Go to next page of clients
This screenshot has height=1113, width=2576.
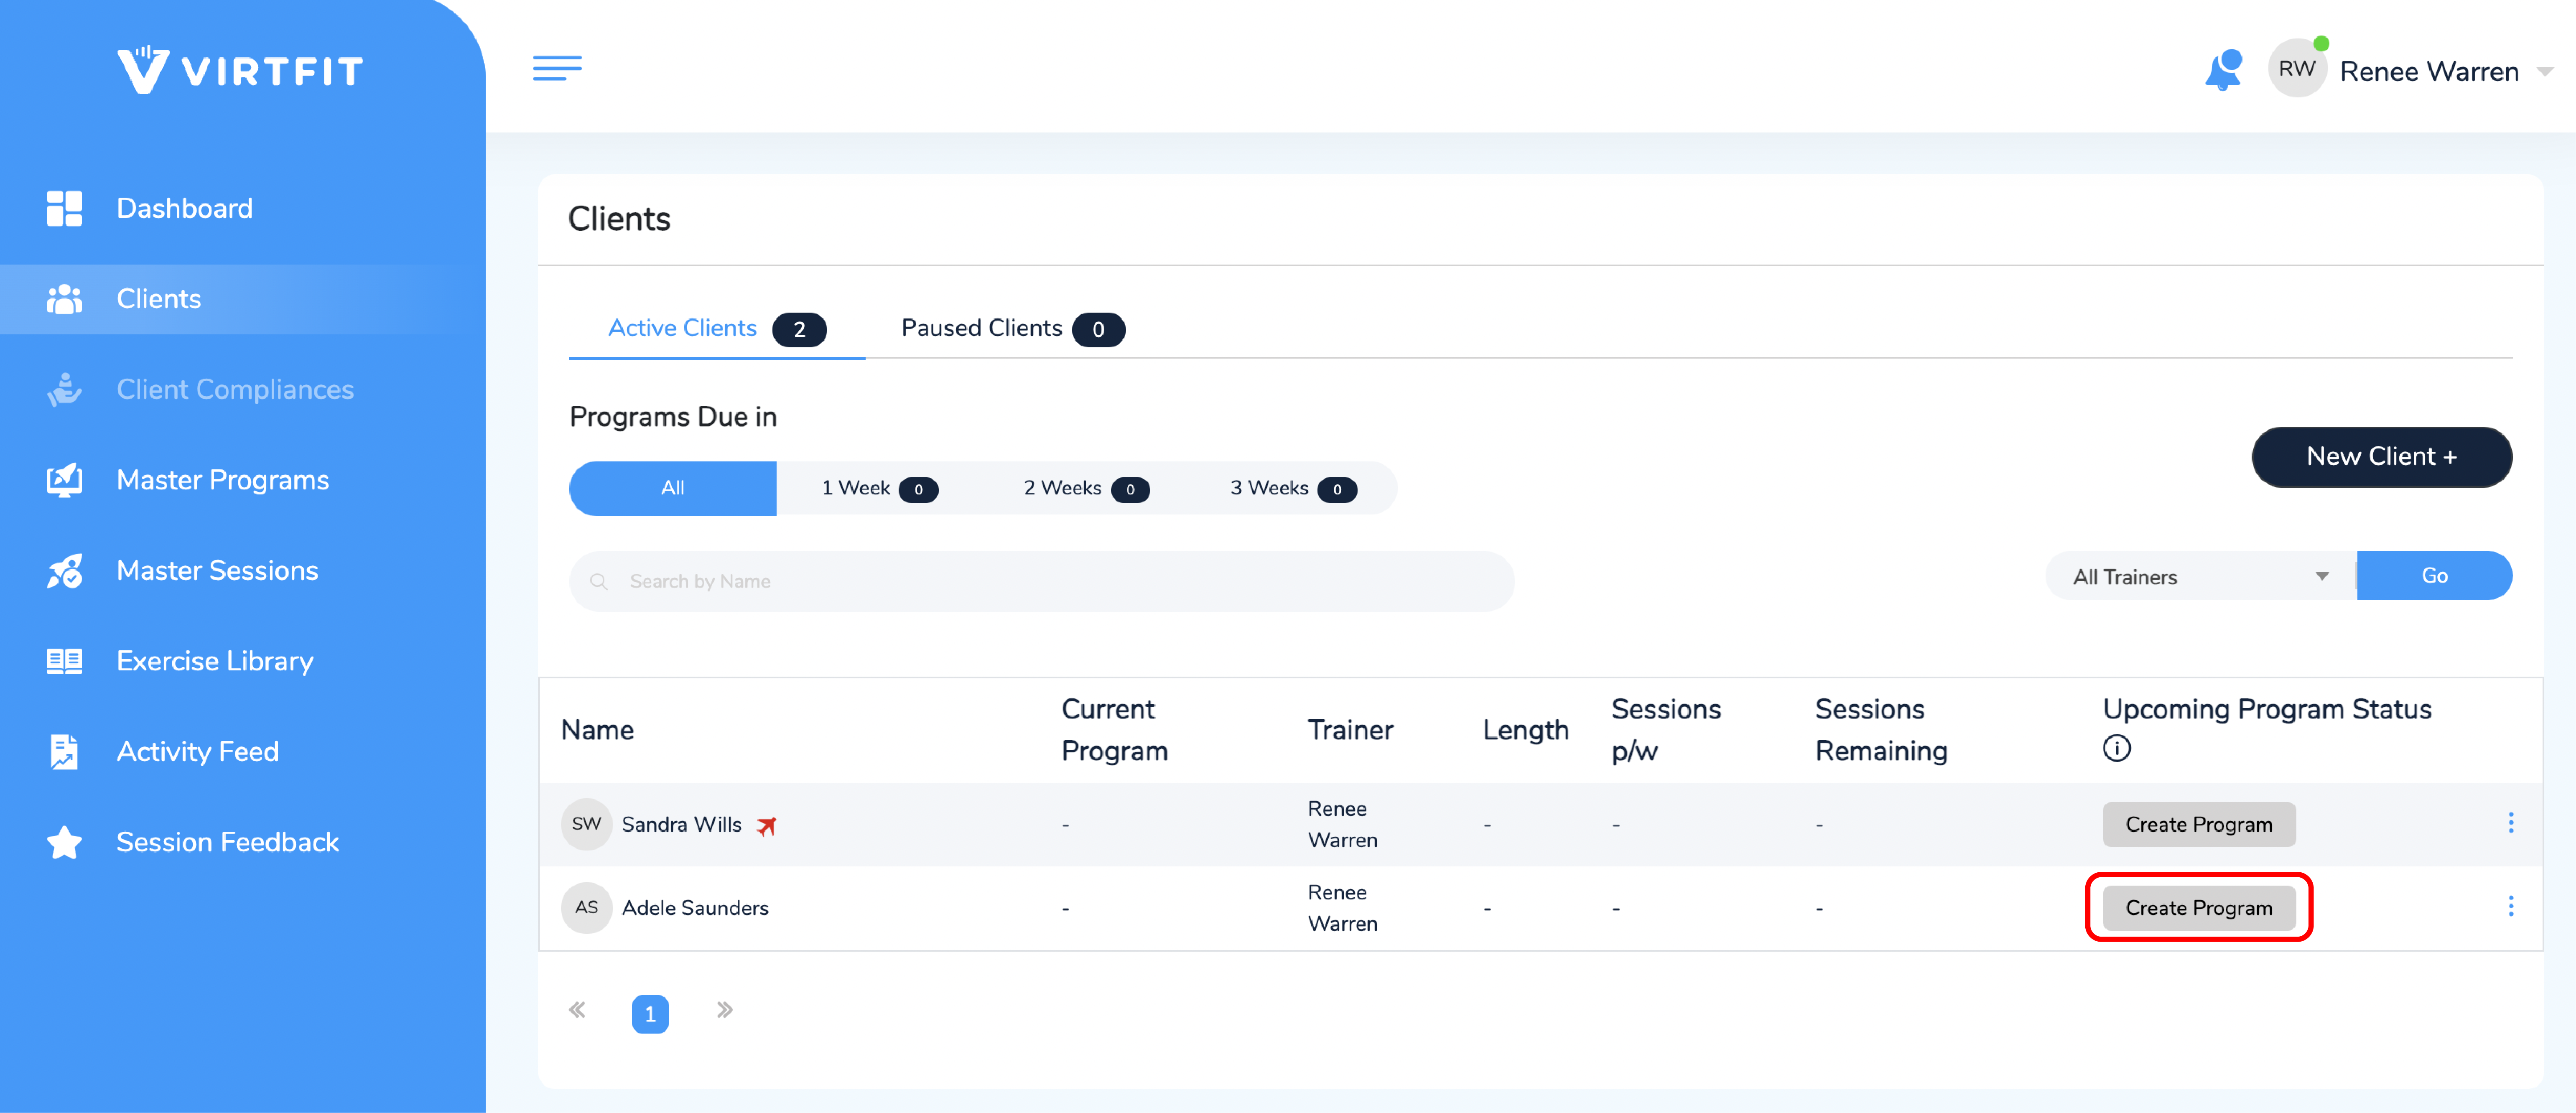[x=725, y=1010]
